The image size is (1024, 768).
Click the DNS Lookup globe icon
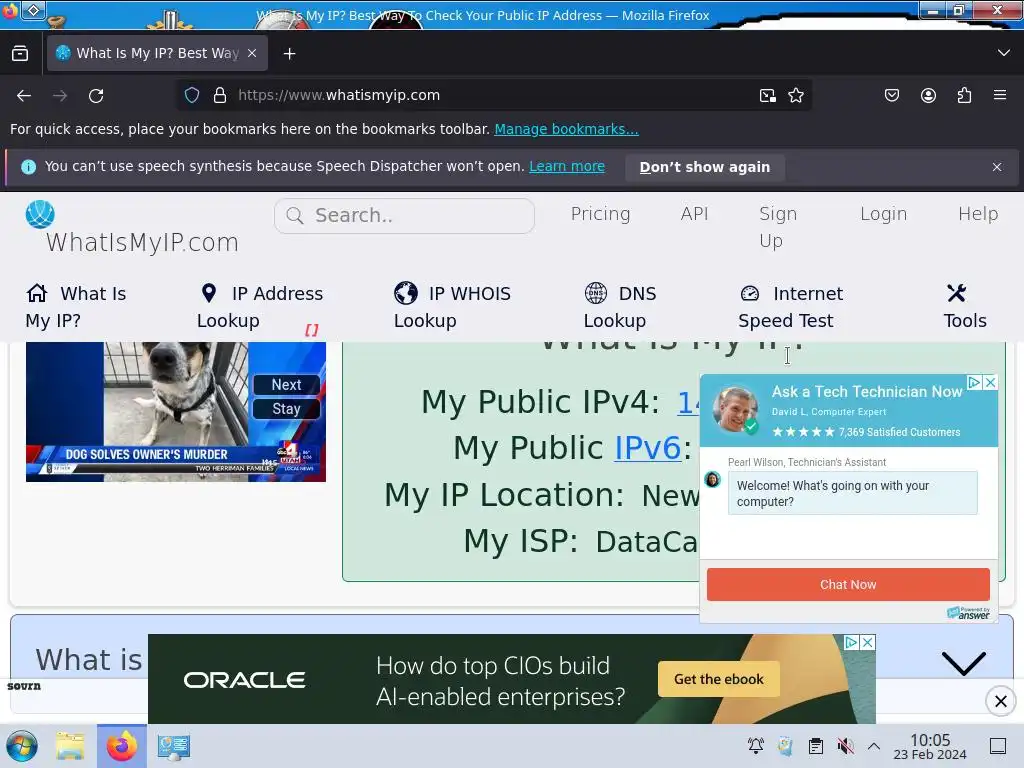tap(596, 293)
